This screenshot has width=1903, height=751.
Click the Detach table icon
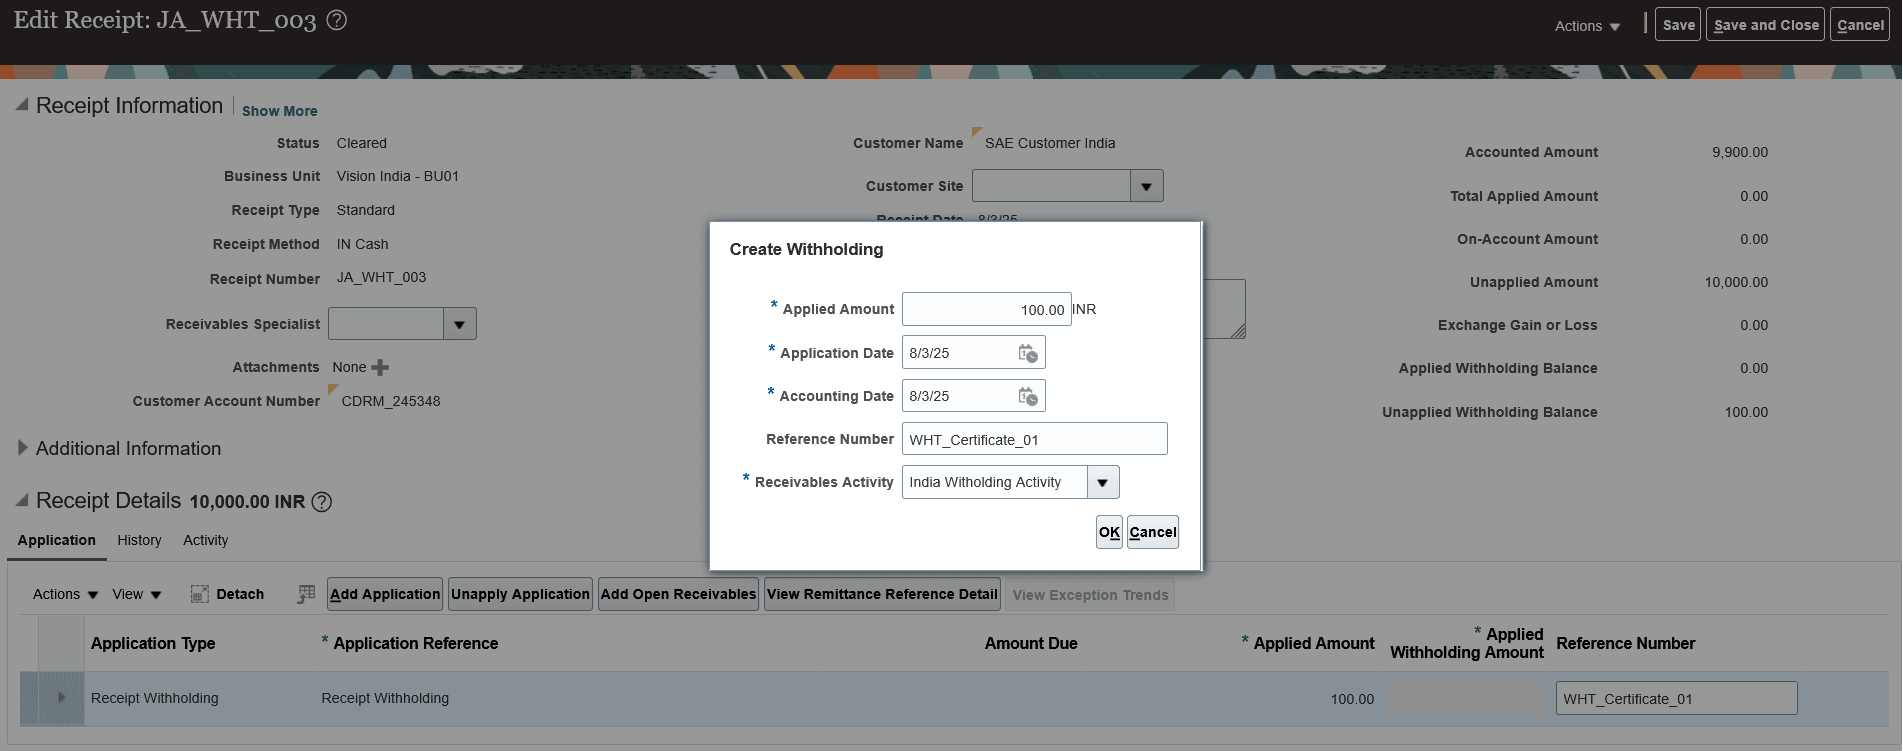[199, 594]
